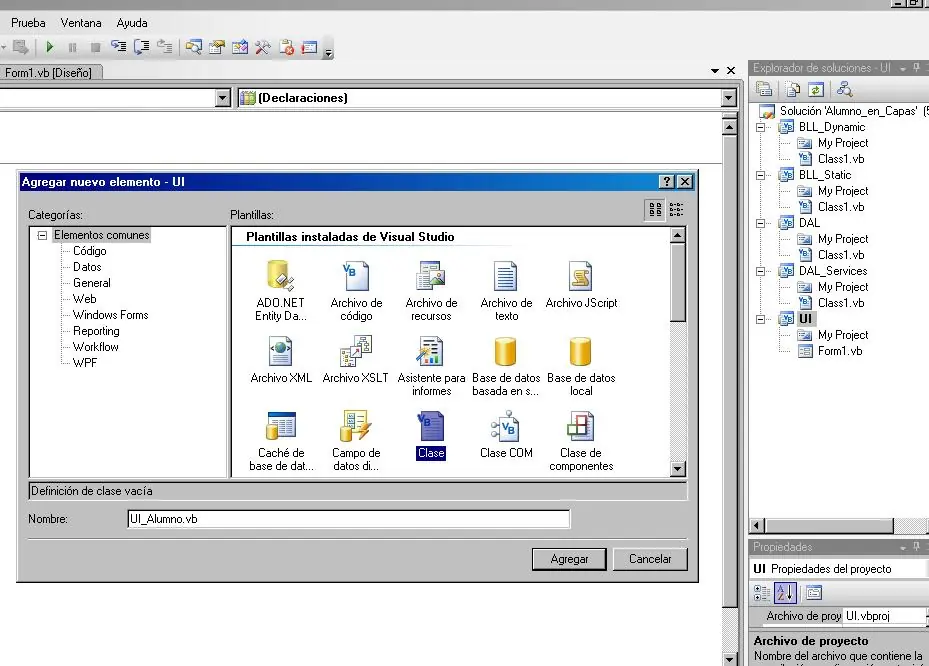
Task: Open the class name dropdown left of Declaraciones
Action: 223,98
